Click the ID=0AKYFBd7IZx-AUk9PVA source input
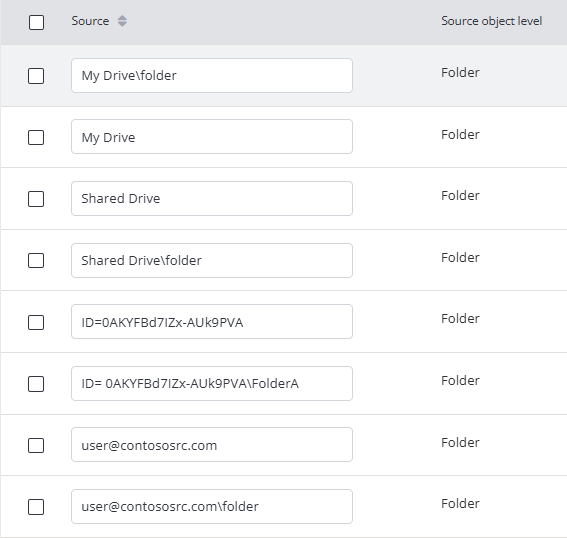The width and height of the screenshot is (567, 538). pos(212,321)
